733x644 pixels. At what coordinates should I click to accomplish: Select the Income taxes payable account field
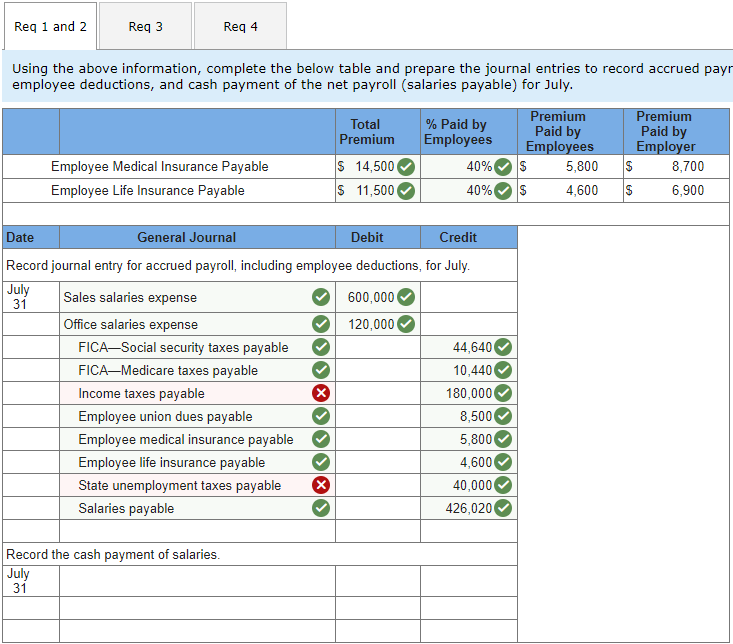(197, 393)
